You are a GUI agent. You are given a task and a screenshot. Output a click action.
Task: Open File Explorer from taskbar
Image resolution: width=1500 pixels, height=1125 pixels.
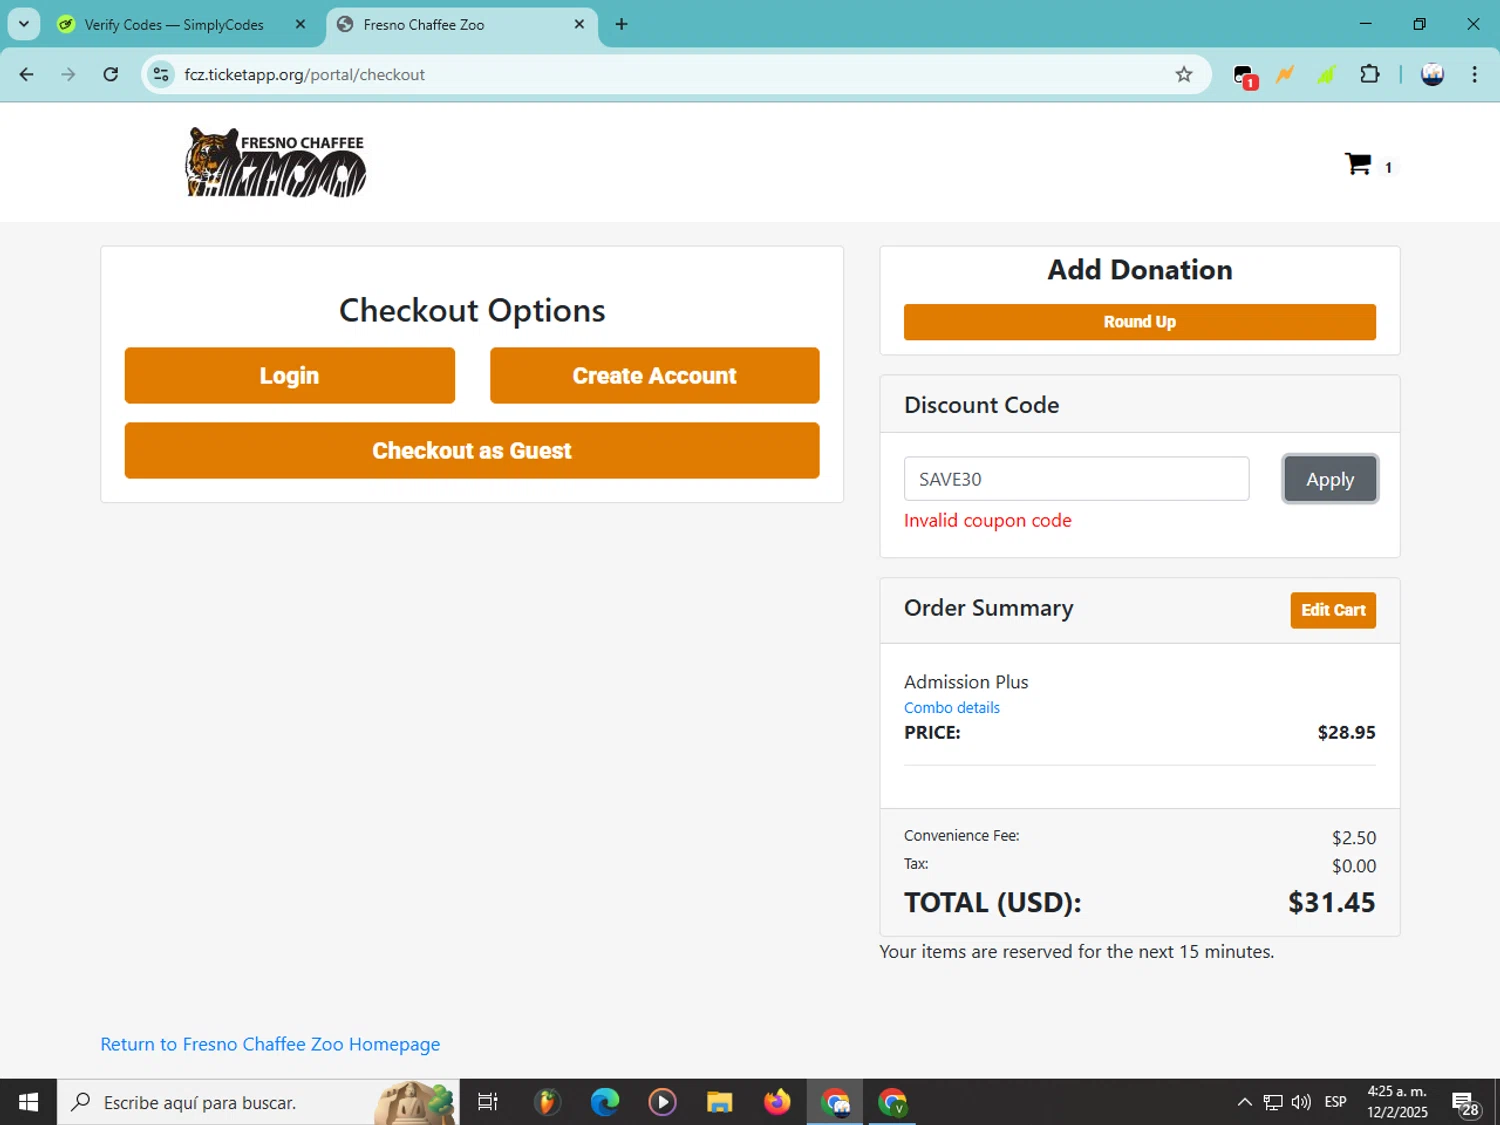(x=720, y=1102)
